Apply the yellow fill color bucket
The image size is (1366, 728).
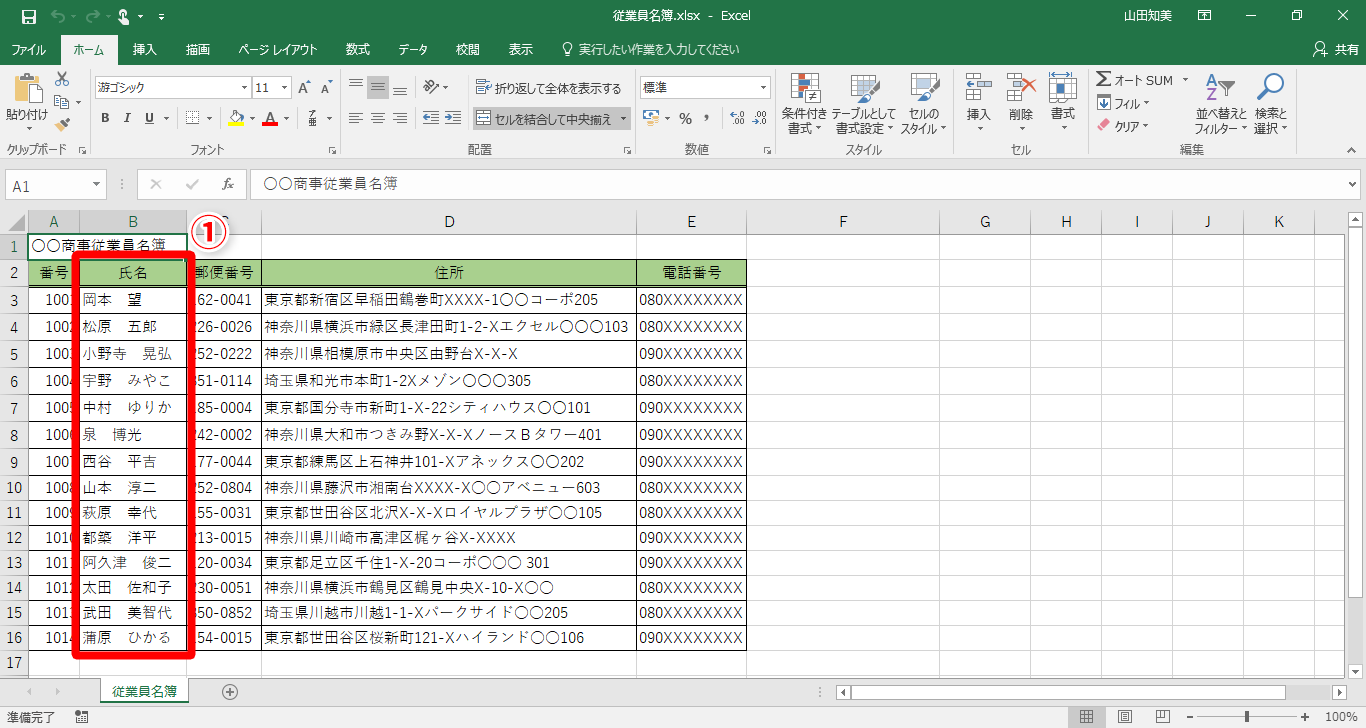pos(236,118)
